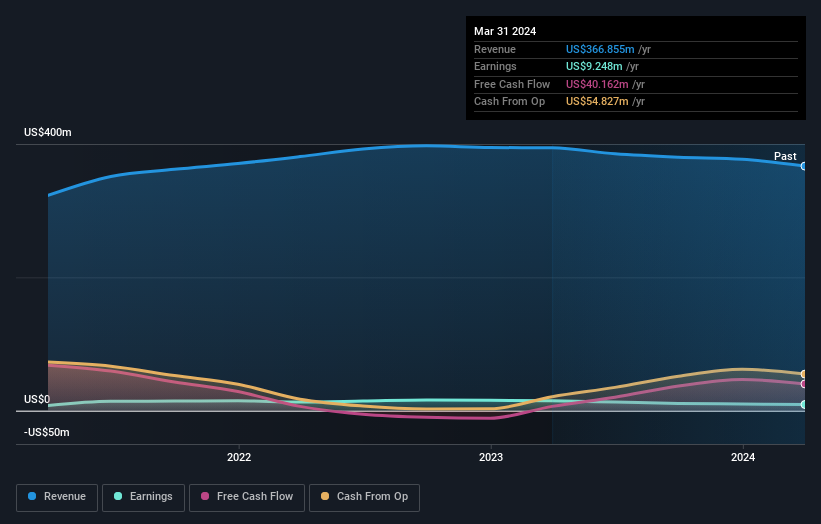Click the US$40.162m free cash flow value

tap(597, 84)
